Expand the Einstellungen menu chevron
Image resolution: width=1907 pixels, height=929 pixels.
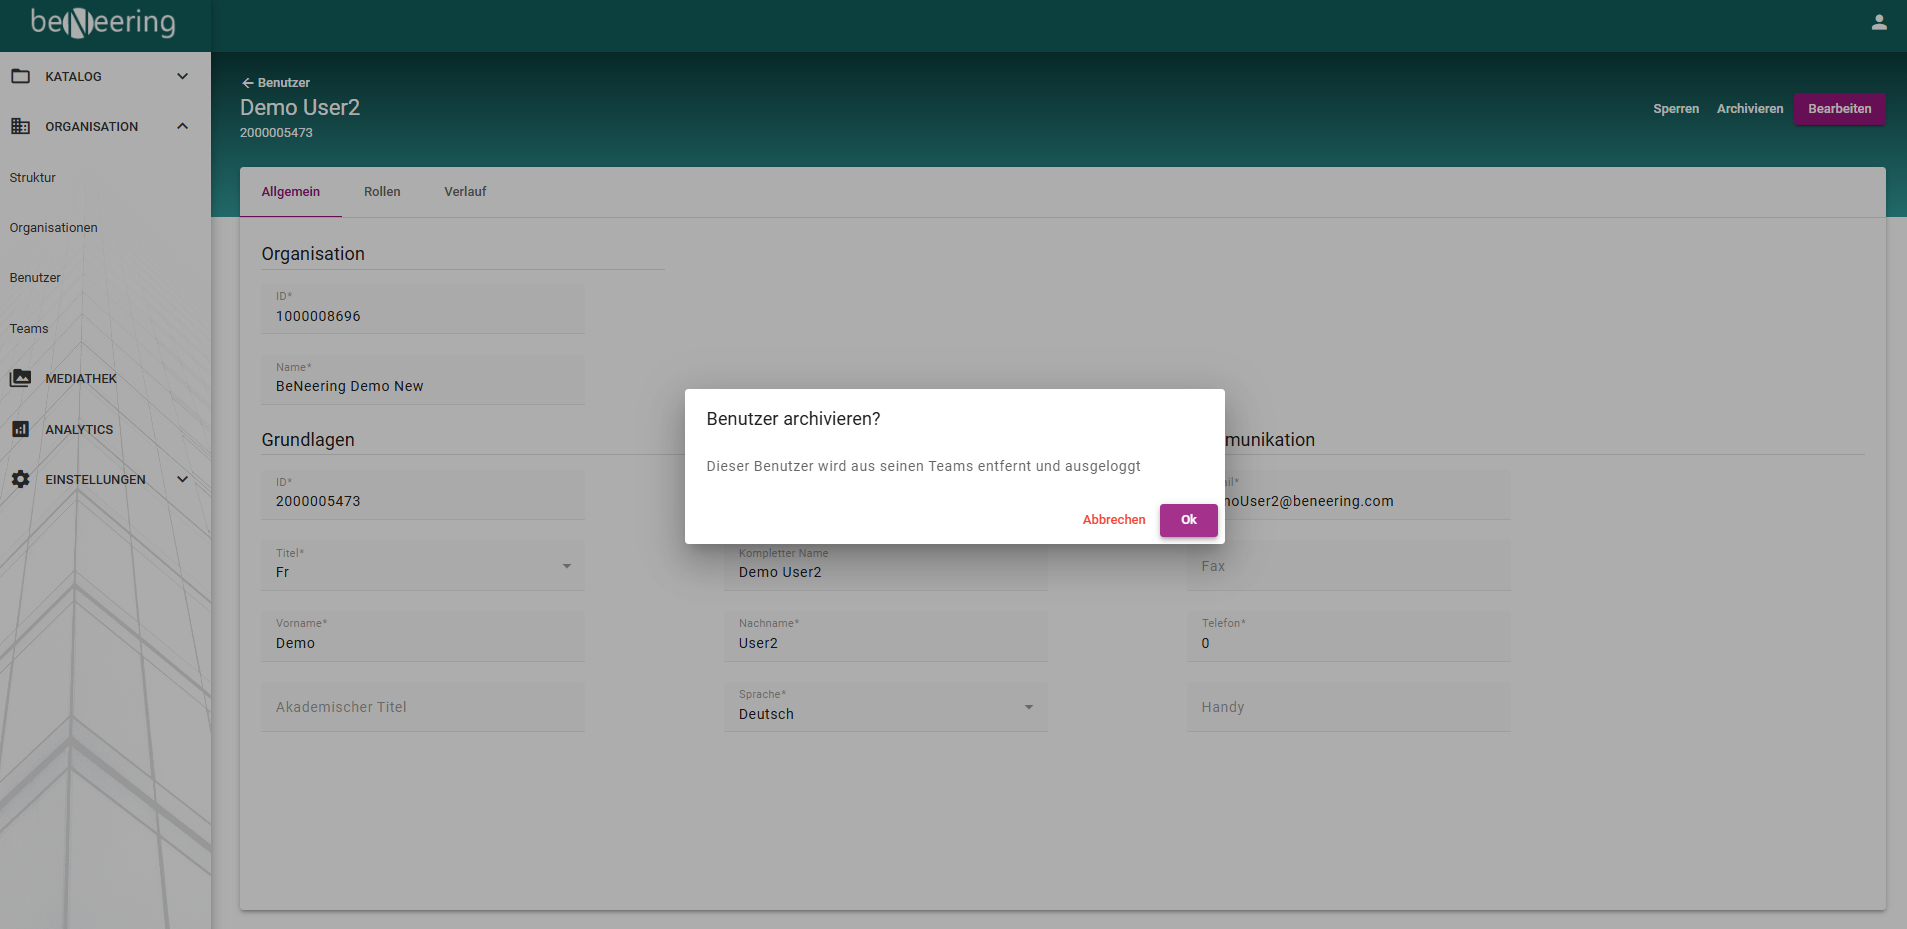(x=182, y=479)
